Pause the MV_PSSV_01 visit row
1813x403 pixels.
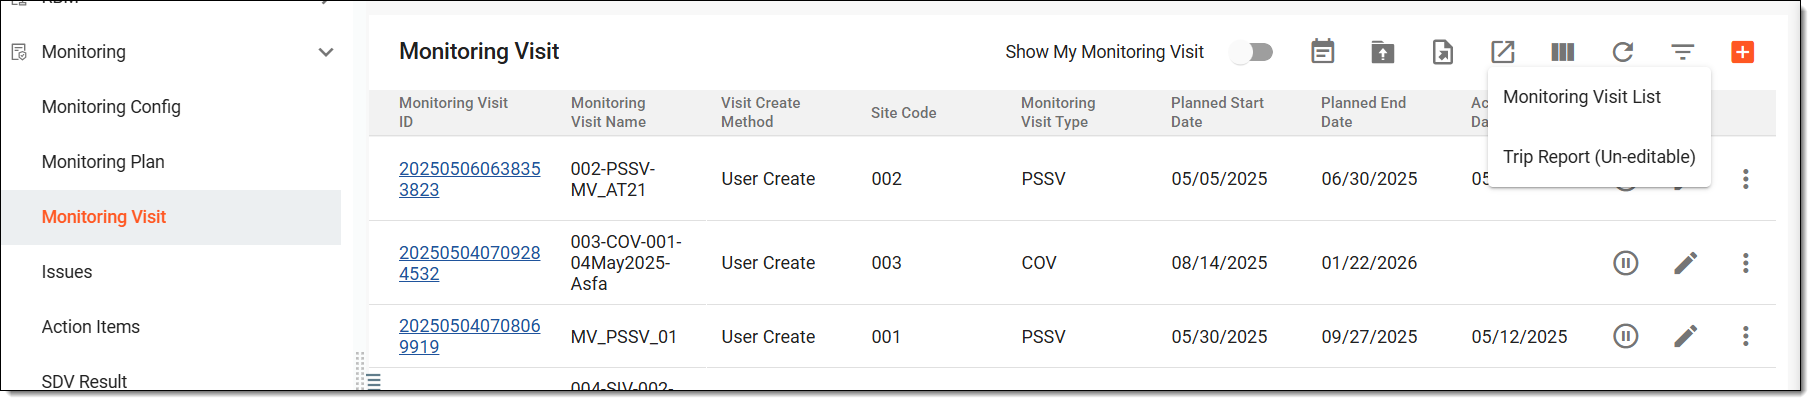1626,336
